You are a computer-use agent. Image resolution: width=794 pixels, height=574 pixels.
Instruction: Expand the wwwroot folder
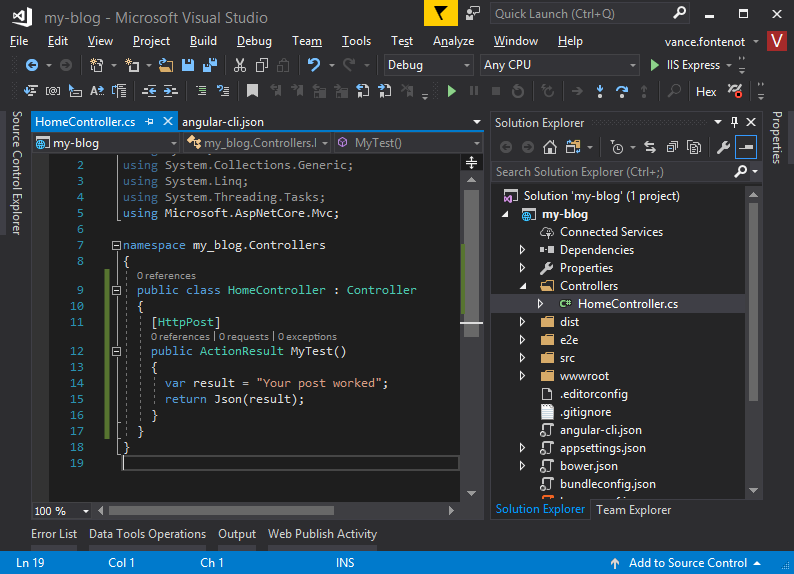pyautogui.click(x=523, y=376)
